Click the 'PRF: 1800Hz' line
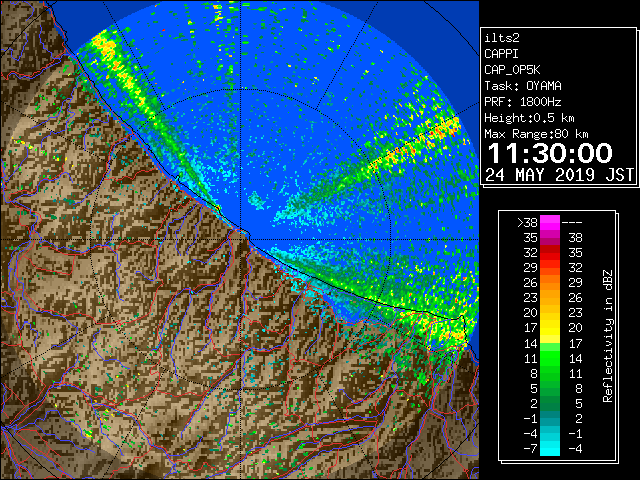Screen dimensions: 640x480 click(x=523, y=102)
